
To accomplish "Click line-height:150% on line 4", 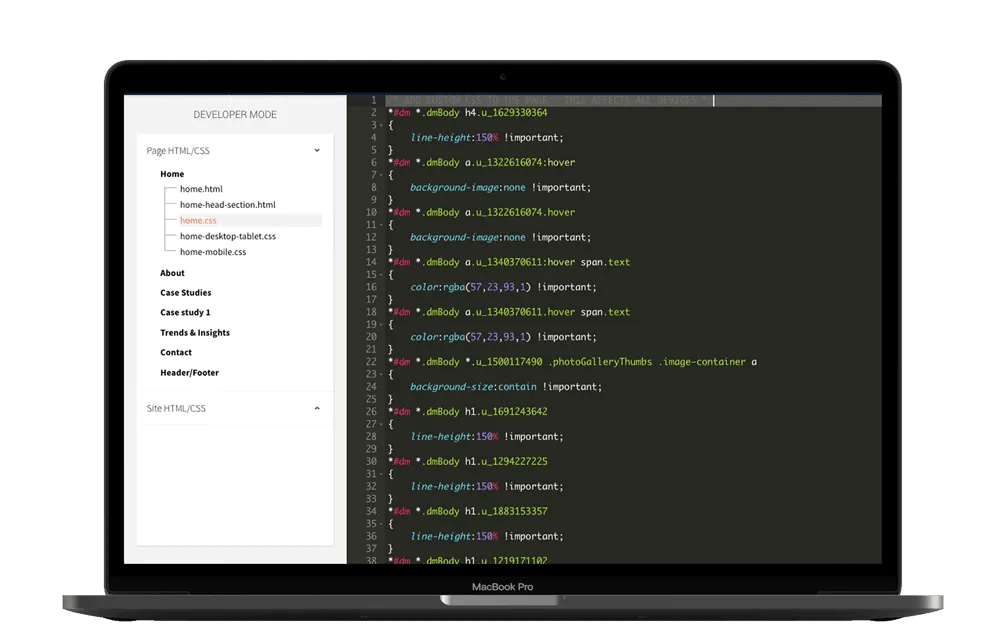I will [454, 137].
